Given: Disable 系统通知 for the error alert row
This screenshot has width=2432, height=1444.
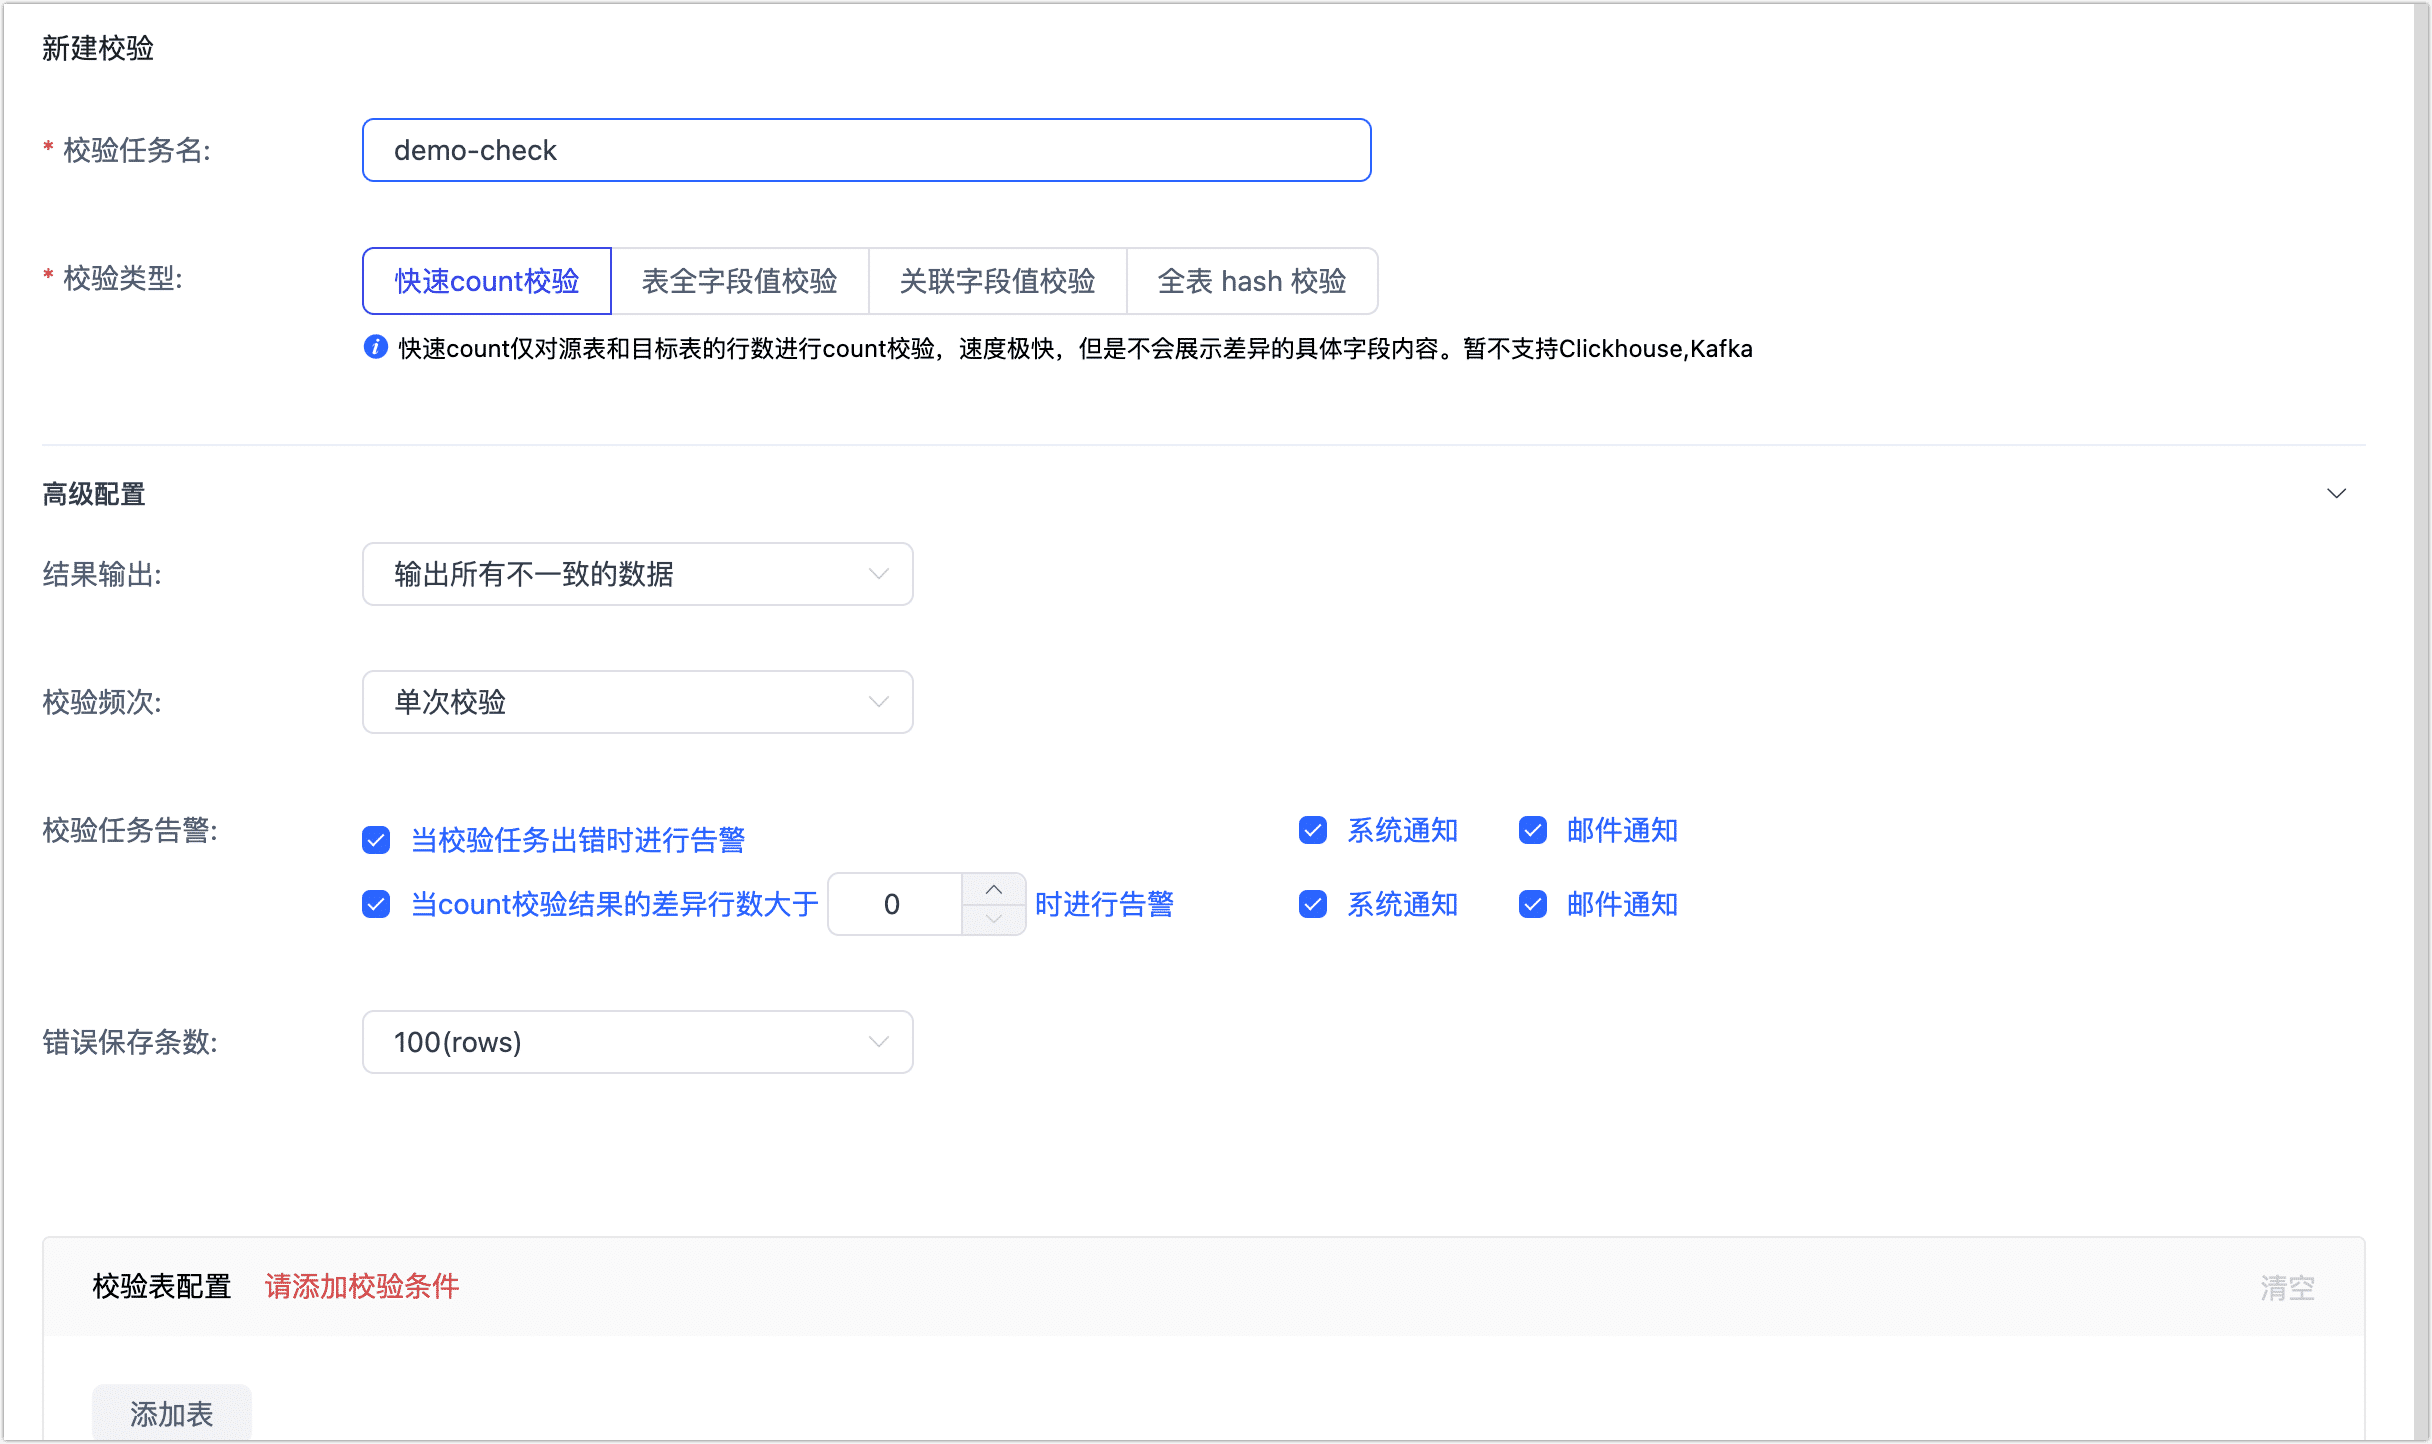Looking at the screenshot, I should pyautogui.click(x=1312, y=830).
